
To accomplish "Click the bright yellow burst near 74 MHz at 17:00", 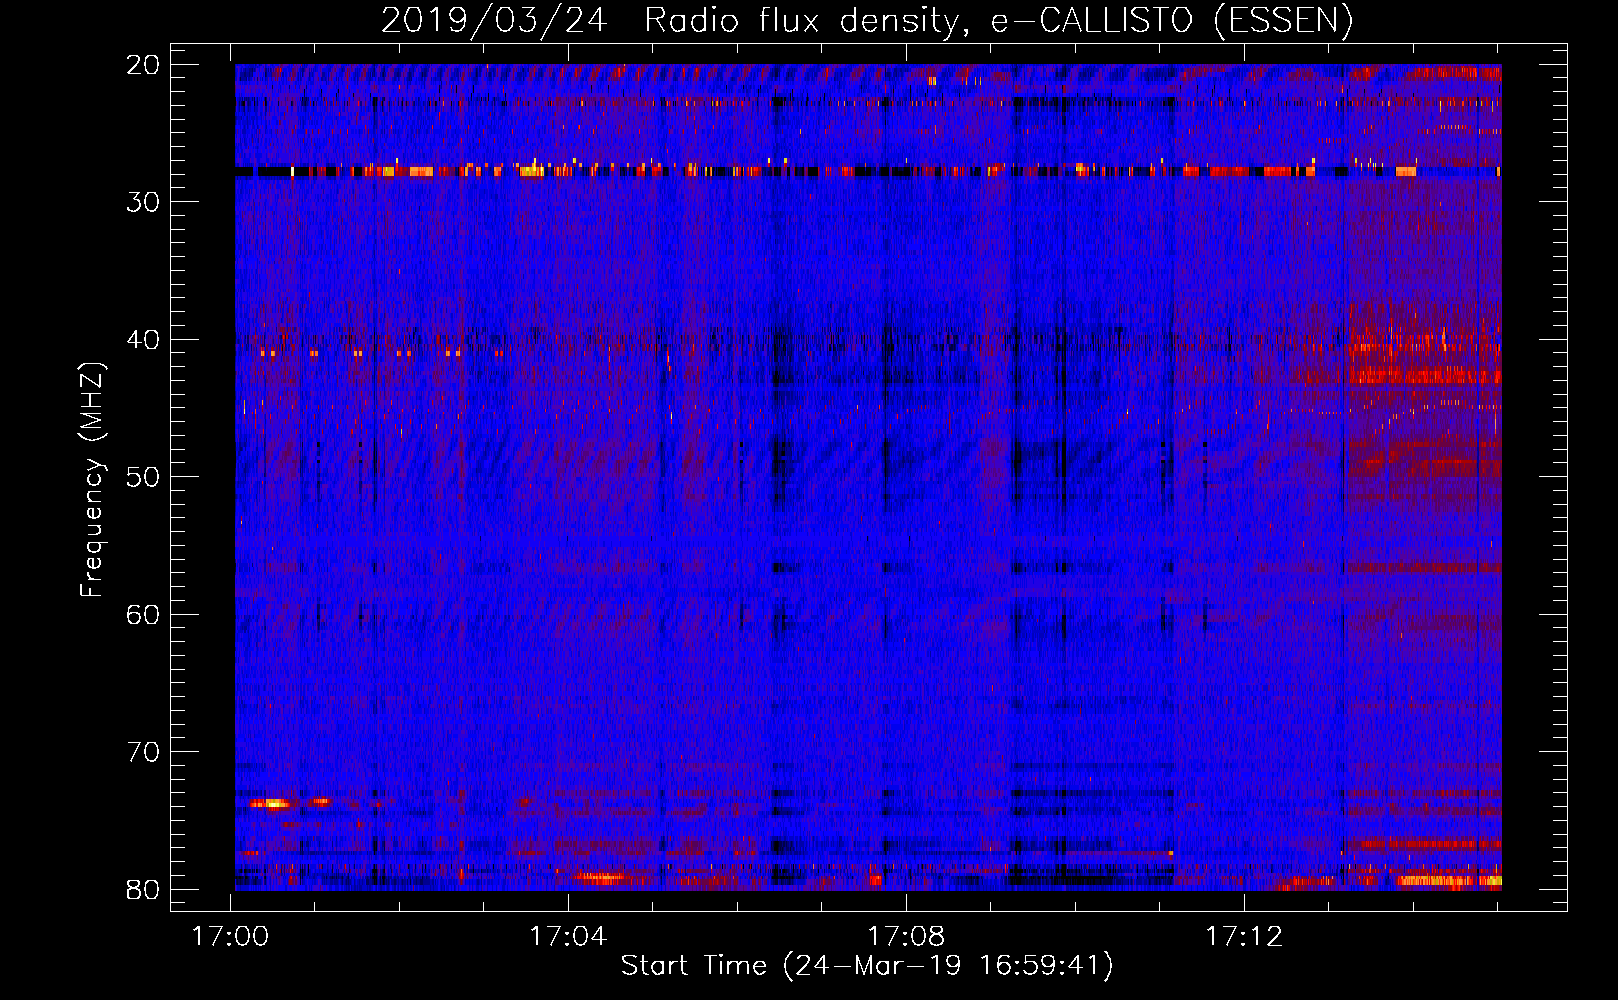I will click(270, 803).
